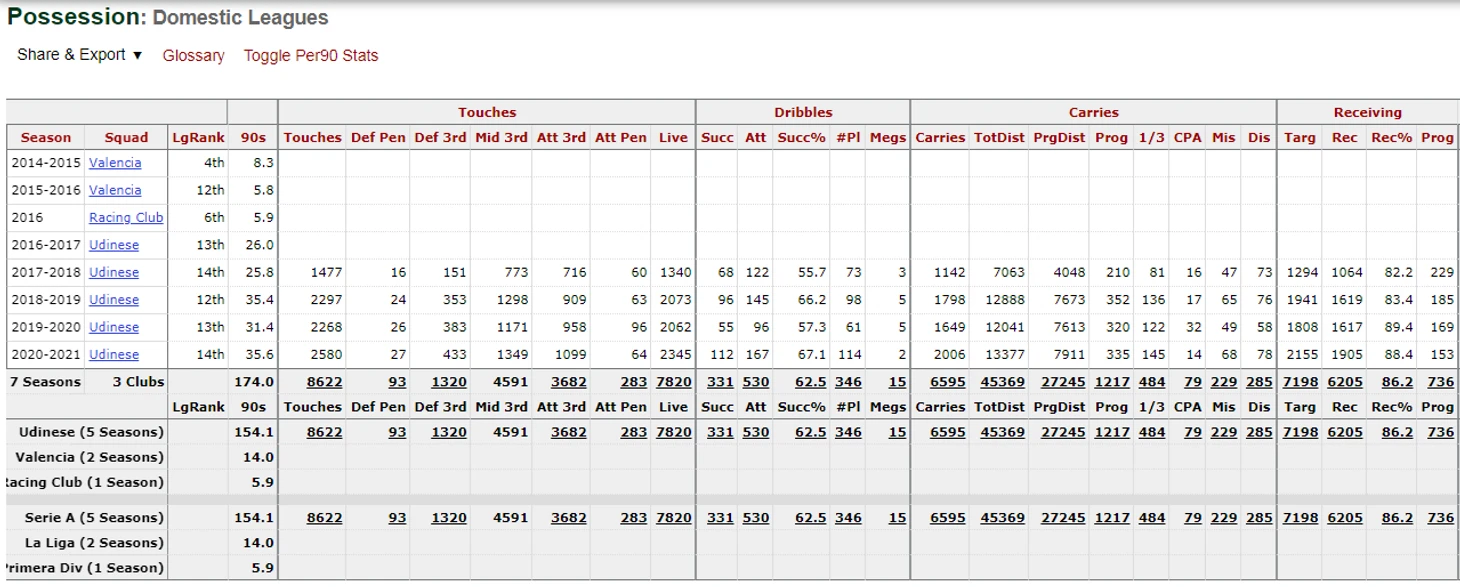1460x587 pixels.
Task: Sort by top Megs column header
Action: click(888, 138)
